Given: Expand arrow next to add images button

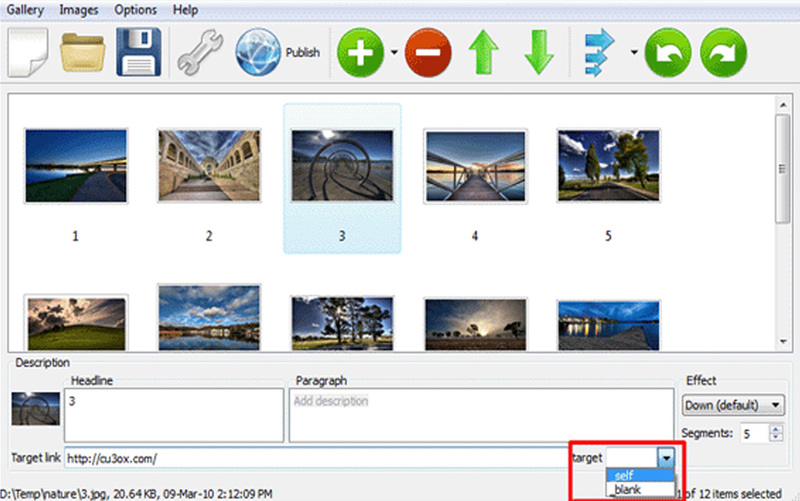Looking at the screenshot, I should 394,52.
